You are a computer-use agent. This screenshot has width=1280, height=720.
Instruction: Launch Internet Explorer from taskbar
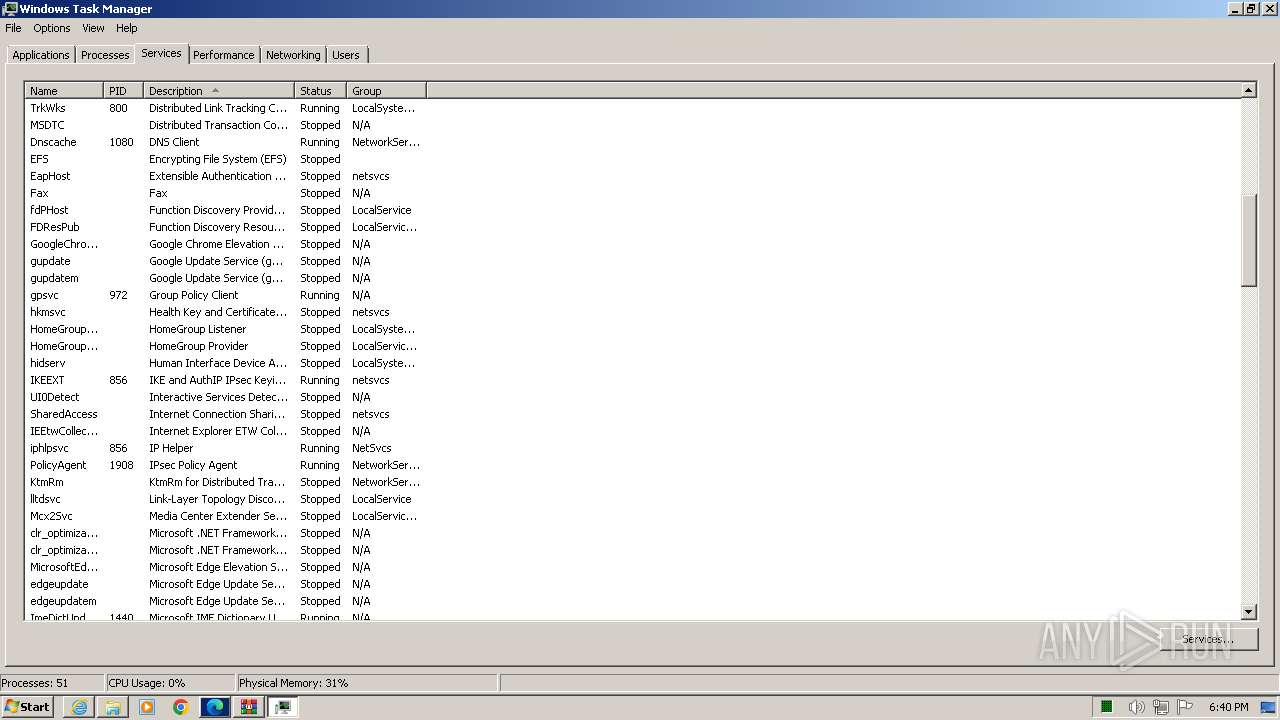click(79, 707)
